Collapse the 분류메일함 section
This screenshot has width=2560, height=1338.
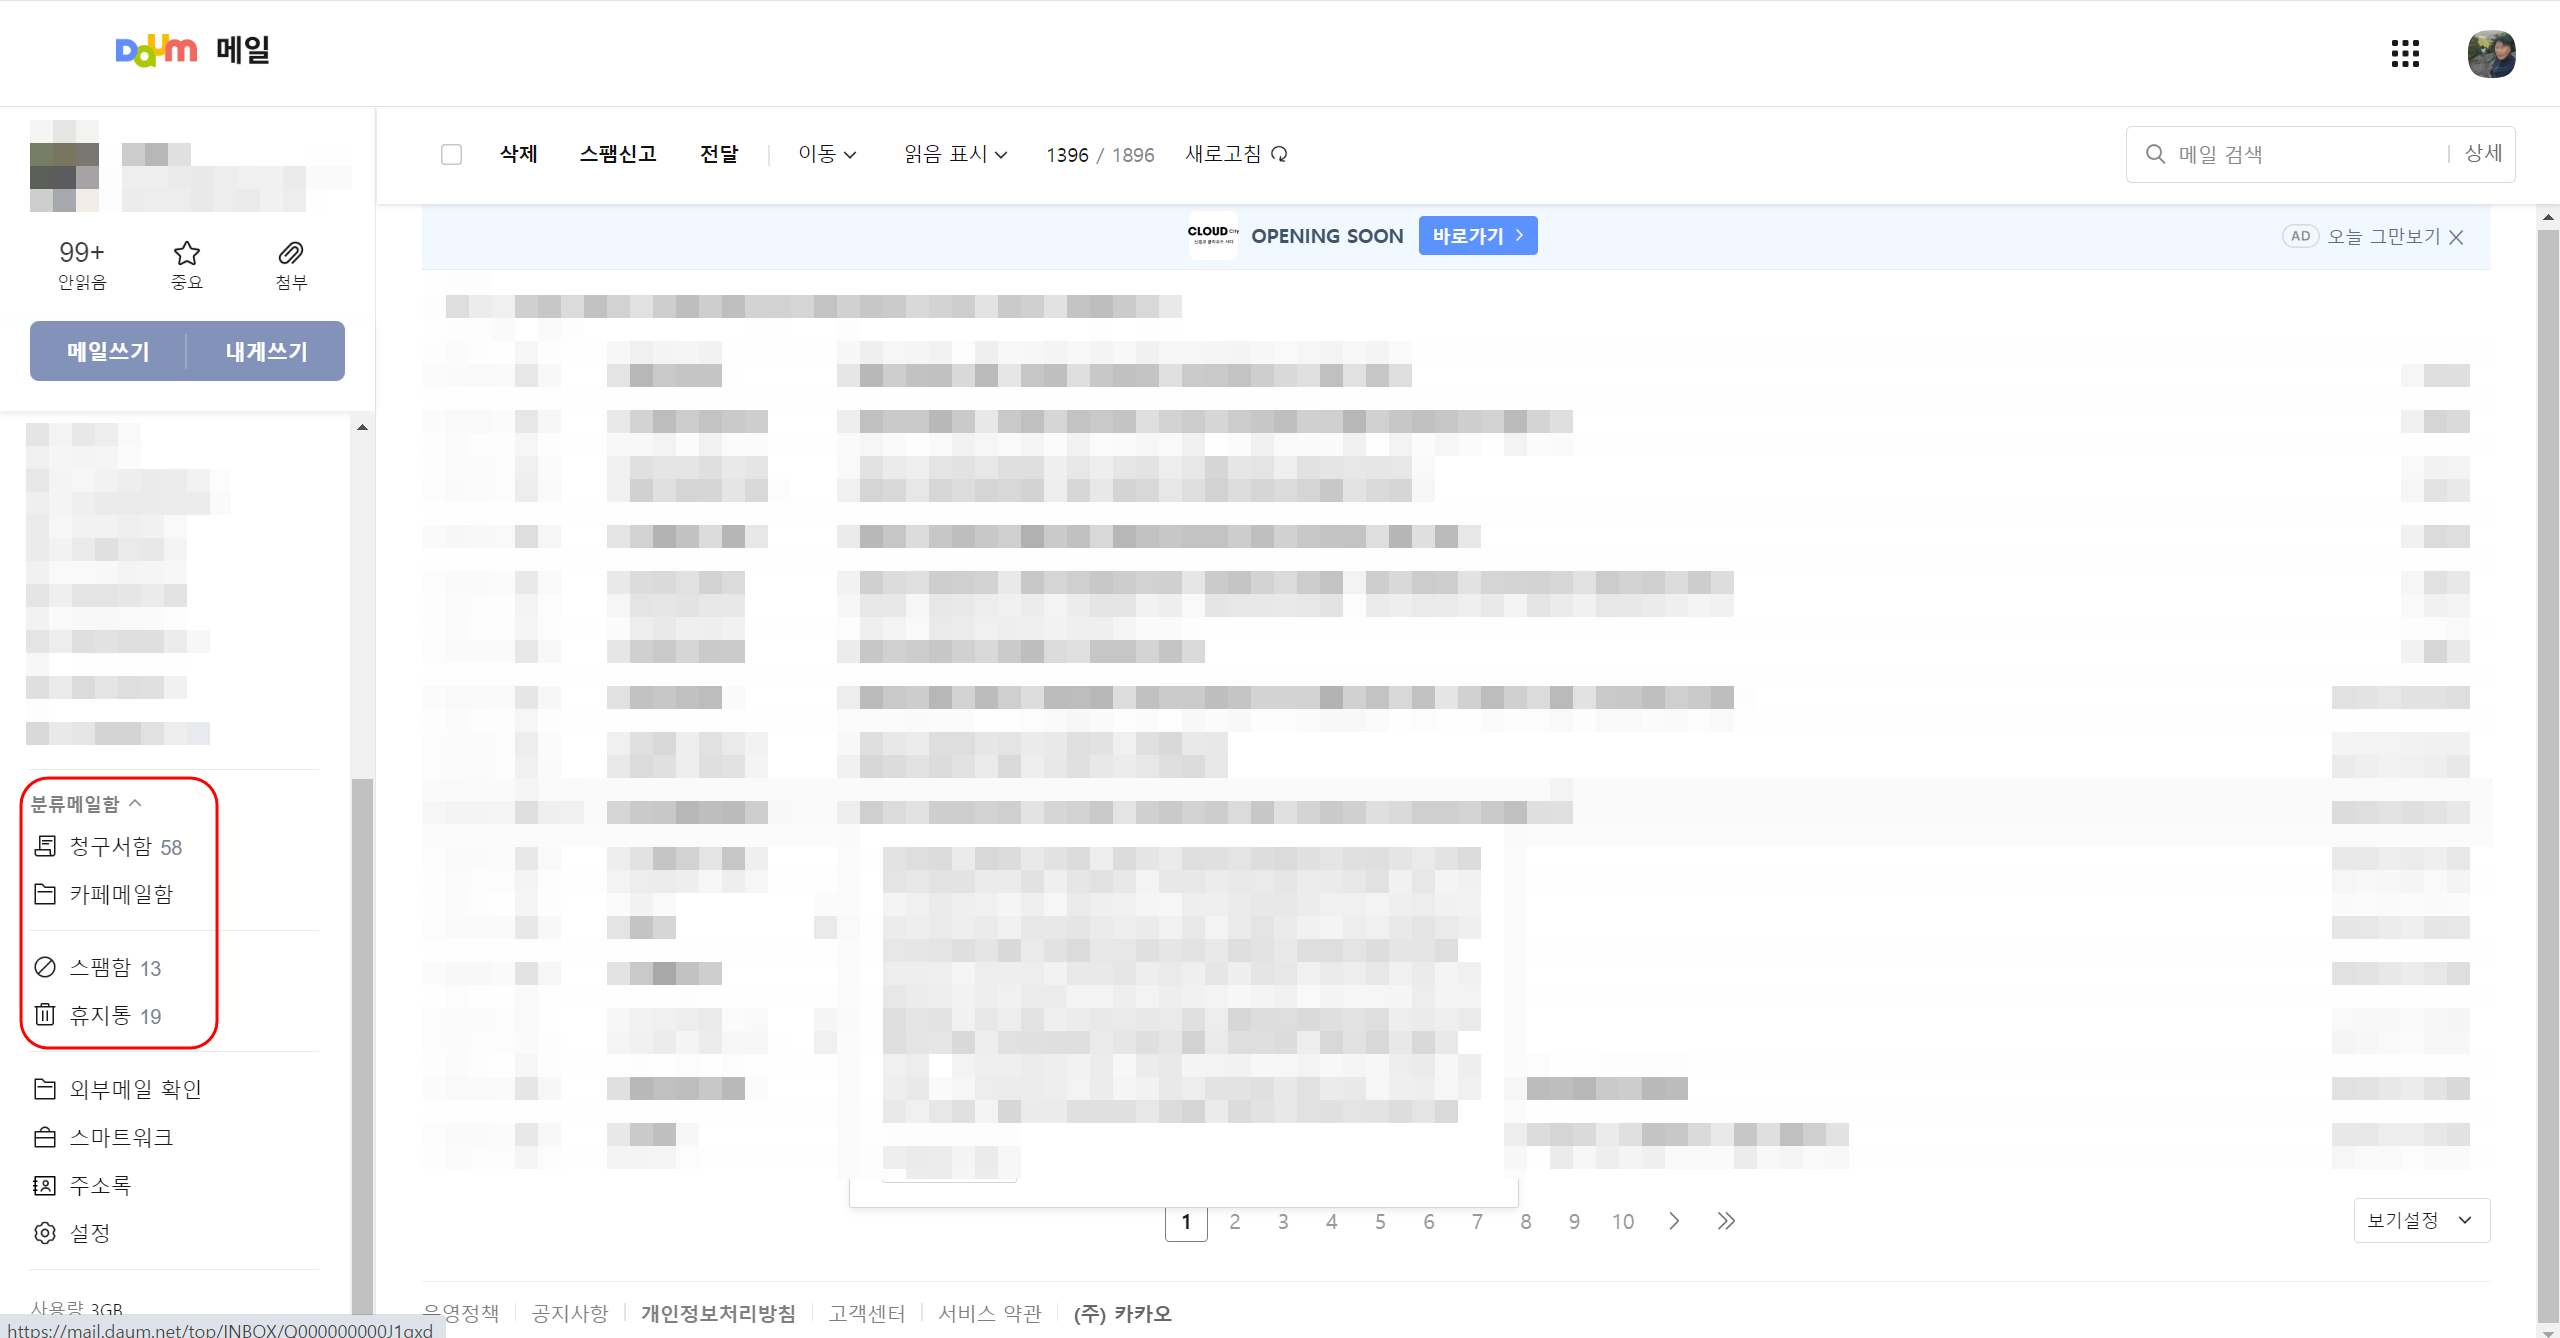pos(135,803)
